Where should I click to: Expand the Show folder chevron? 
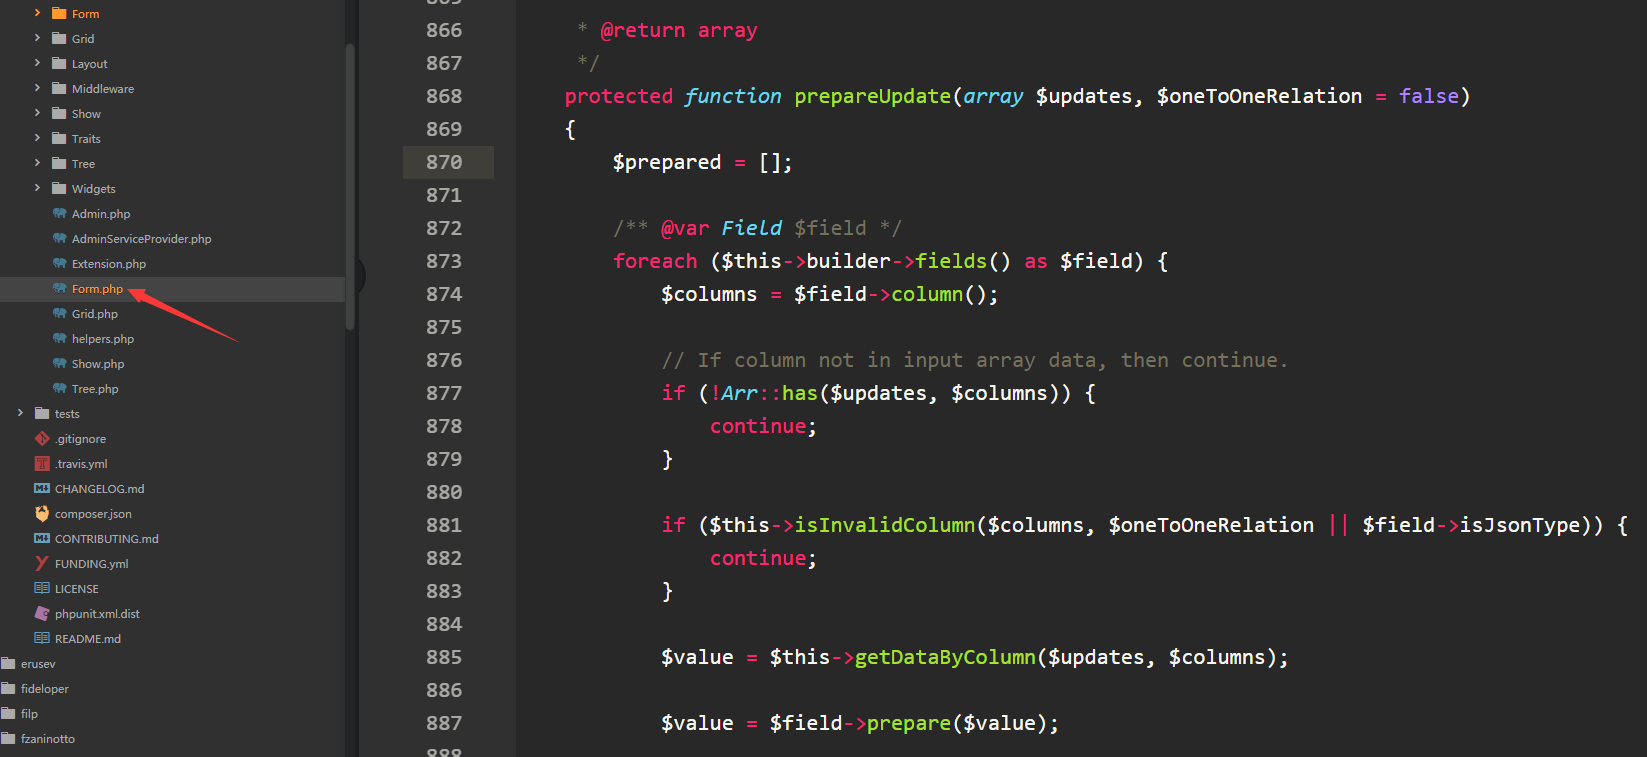[x=37, y=113]
